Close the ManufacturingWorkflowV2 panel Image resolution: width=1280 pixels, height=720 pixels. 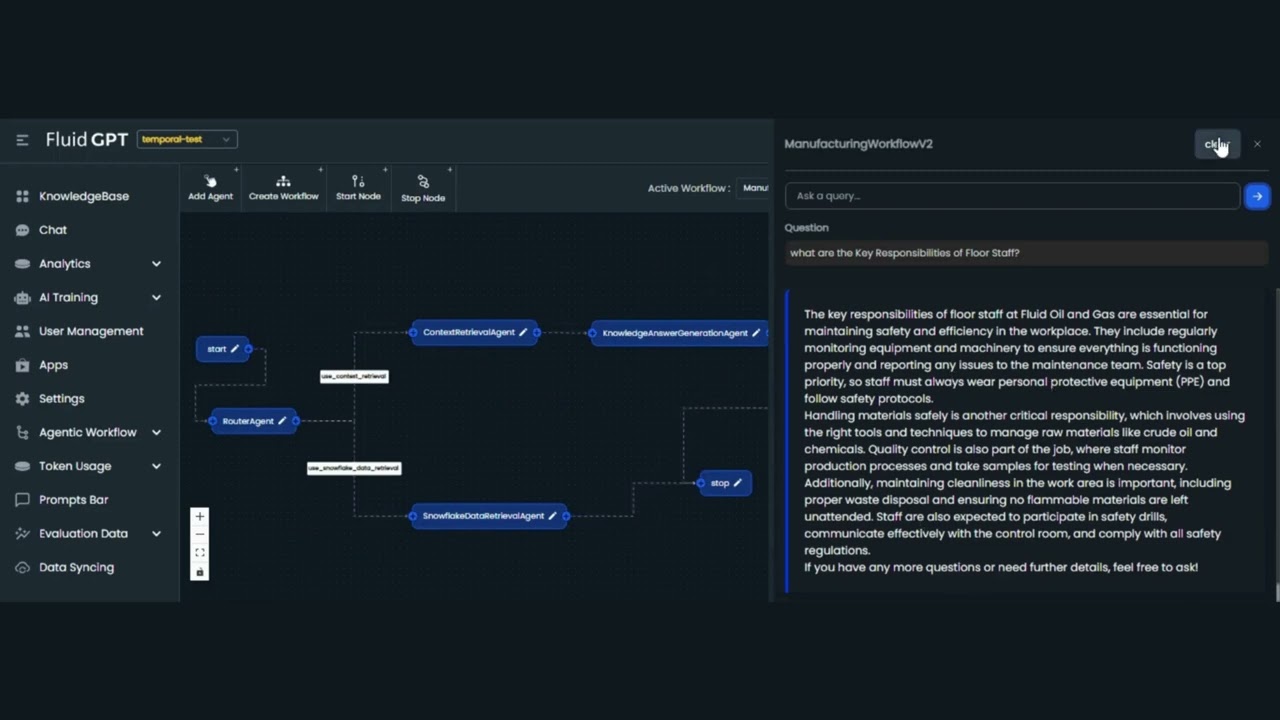[1257, 145]
